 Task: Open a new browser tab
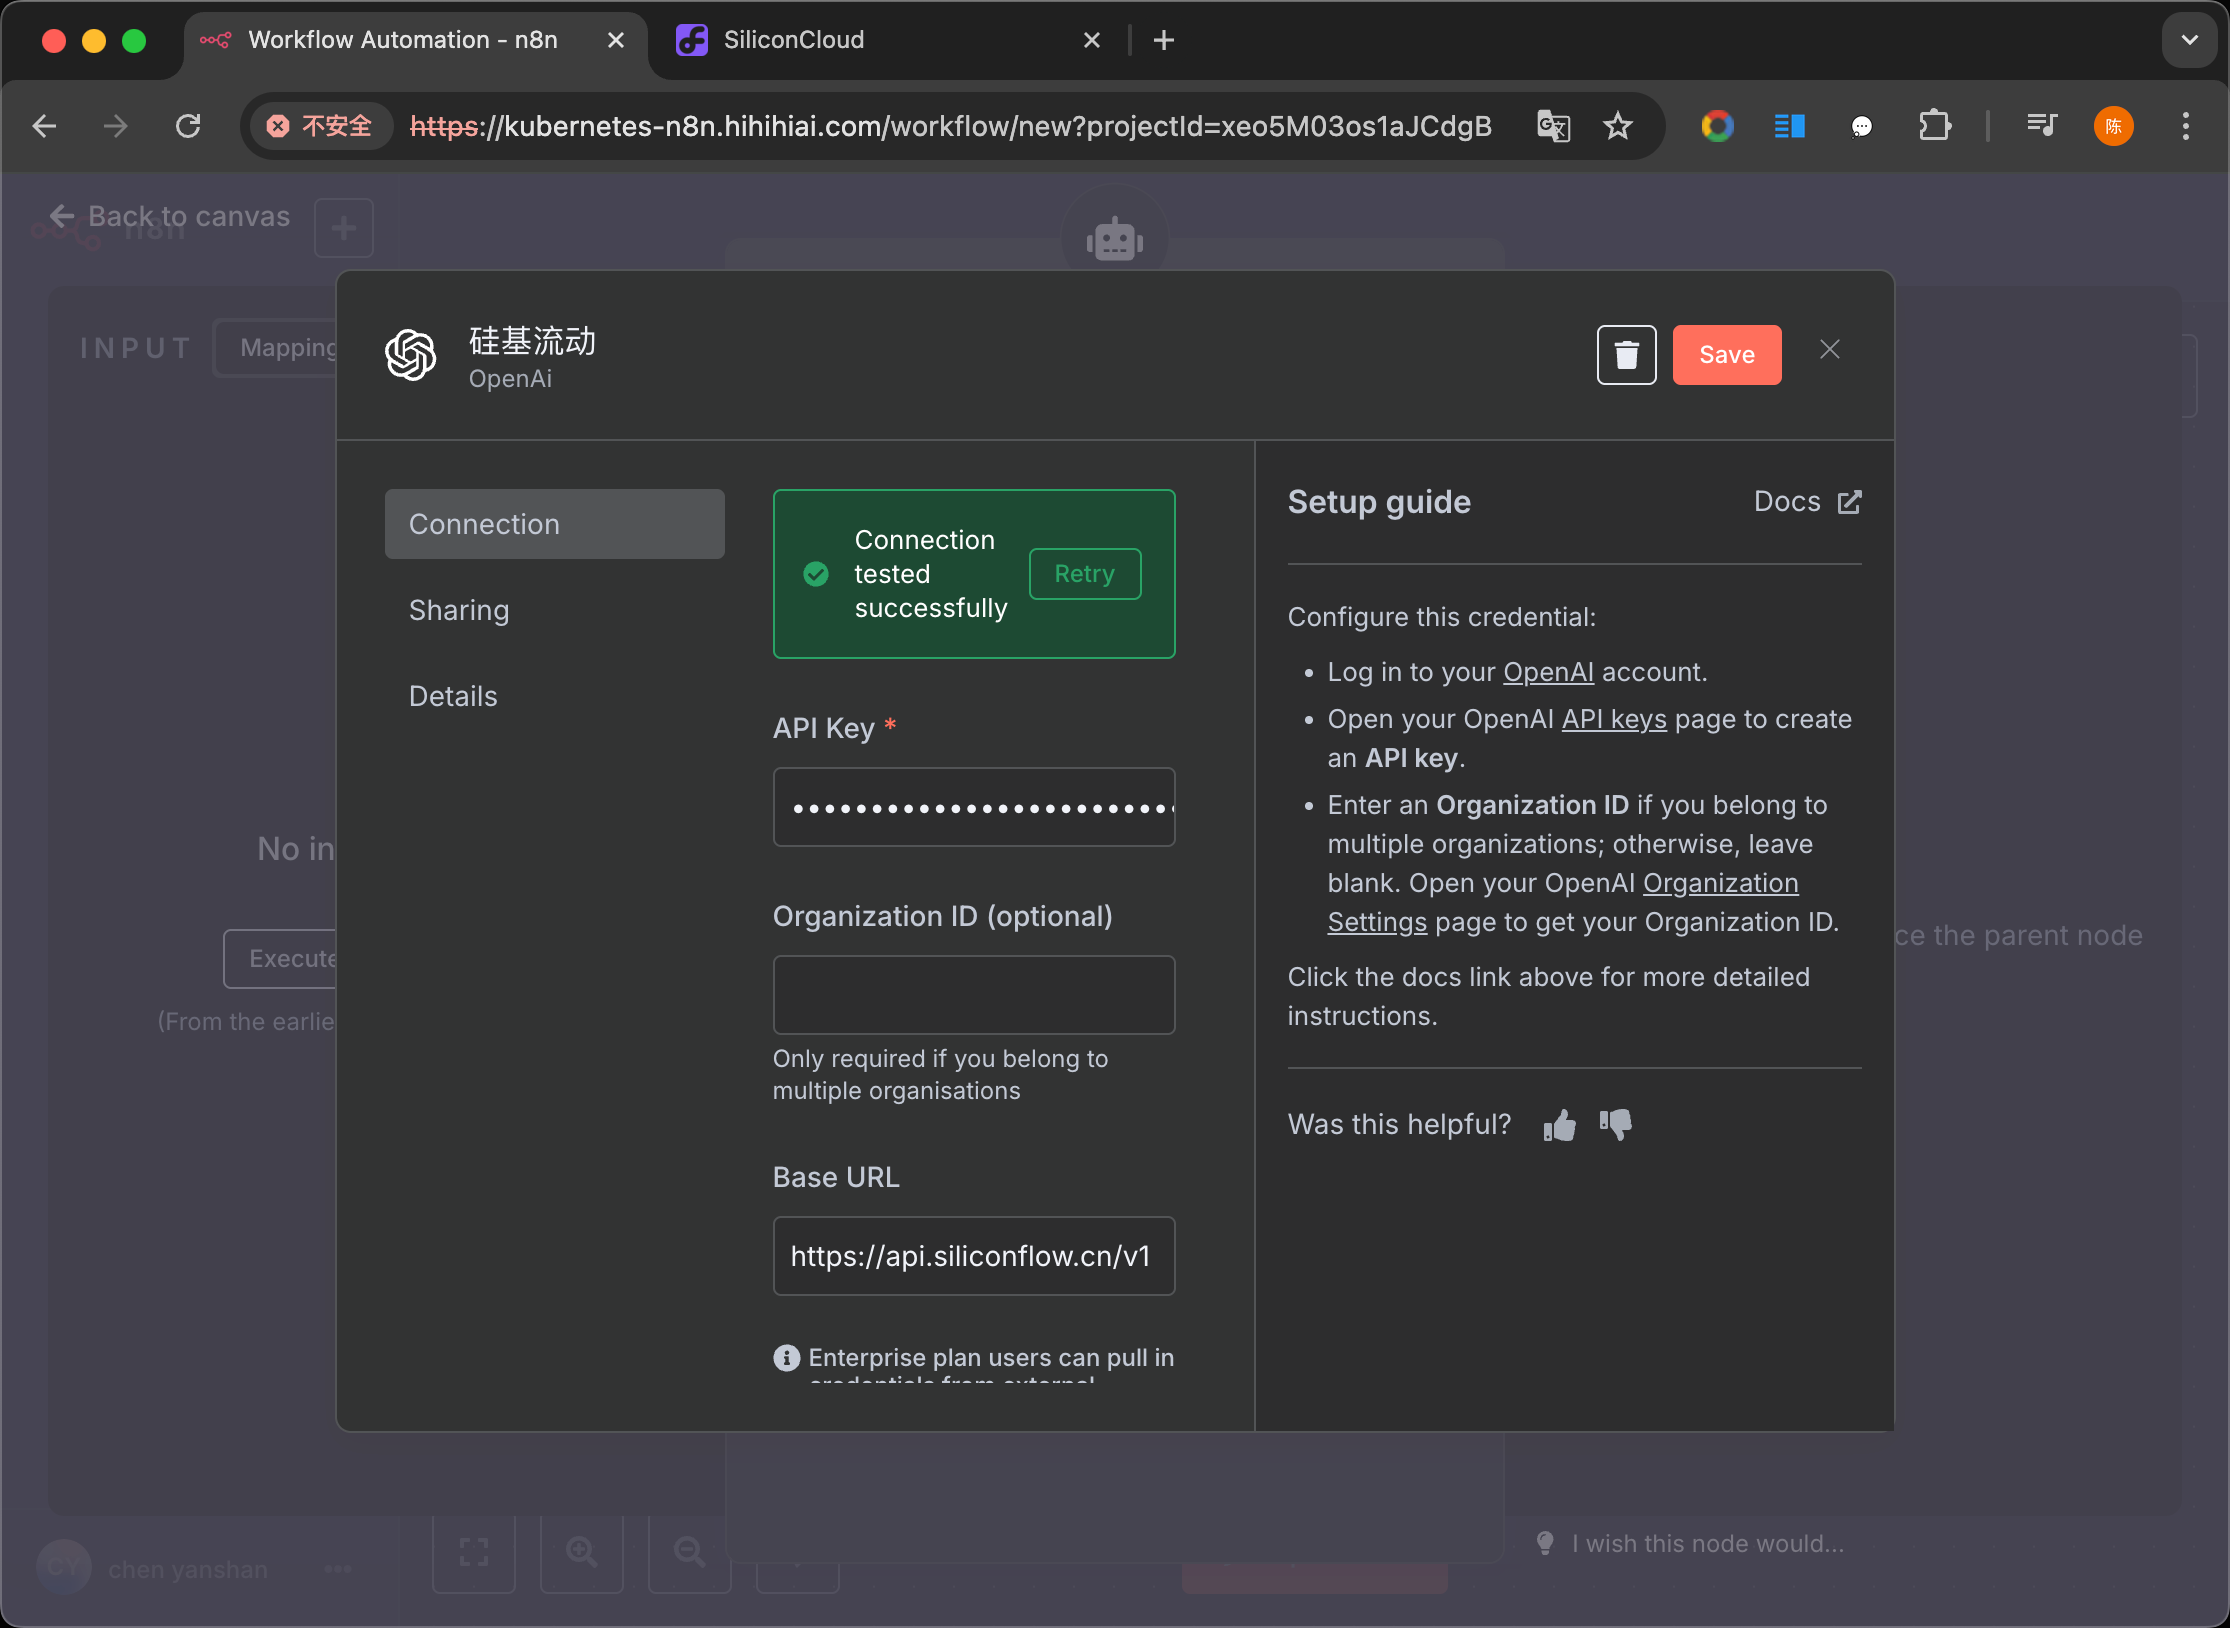[1164, 40]
